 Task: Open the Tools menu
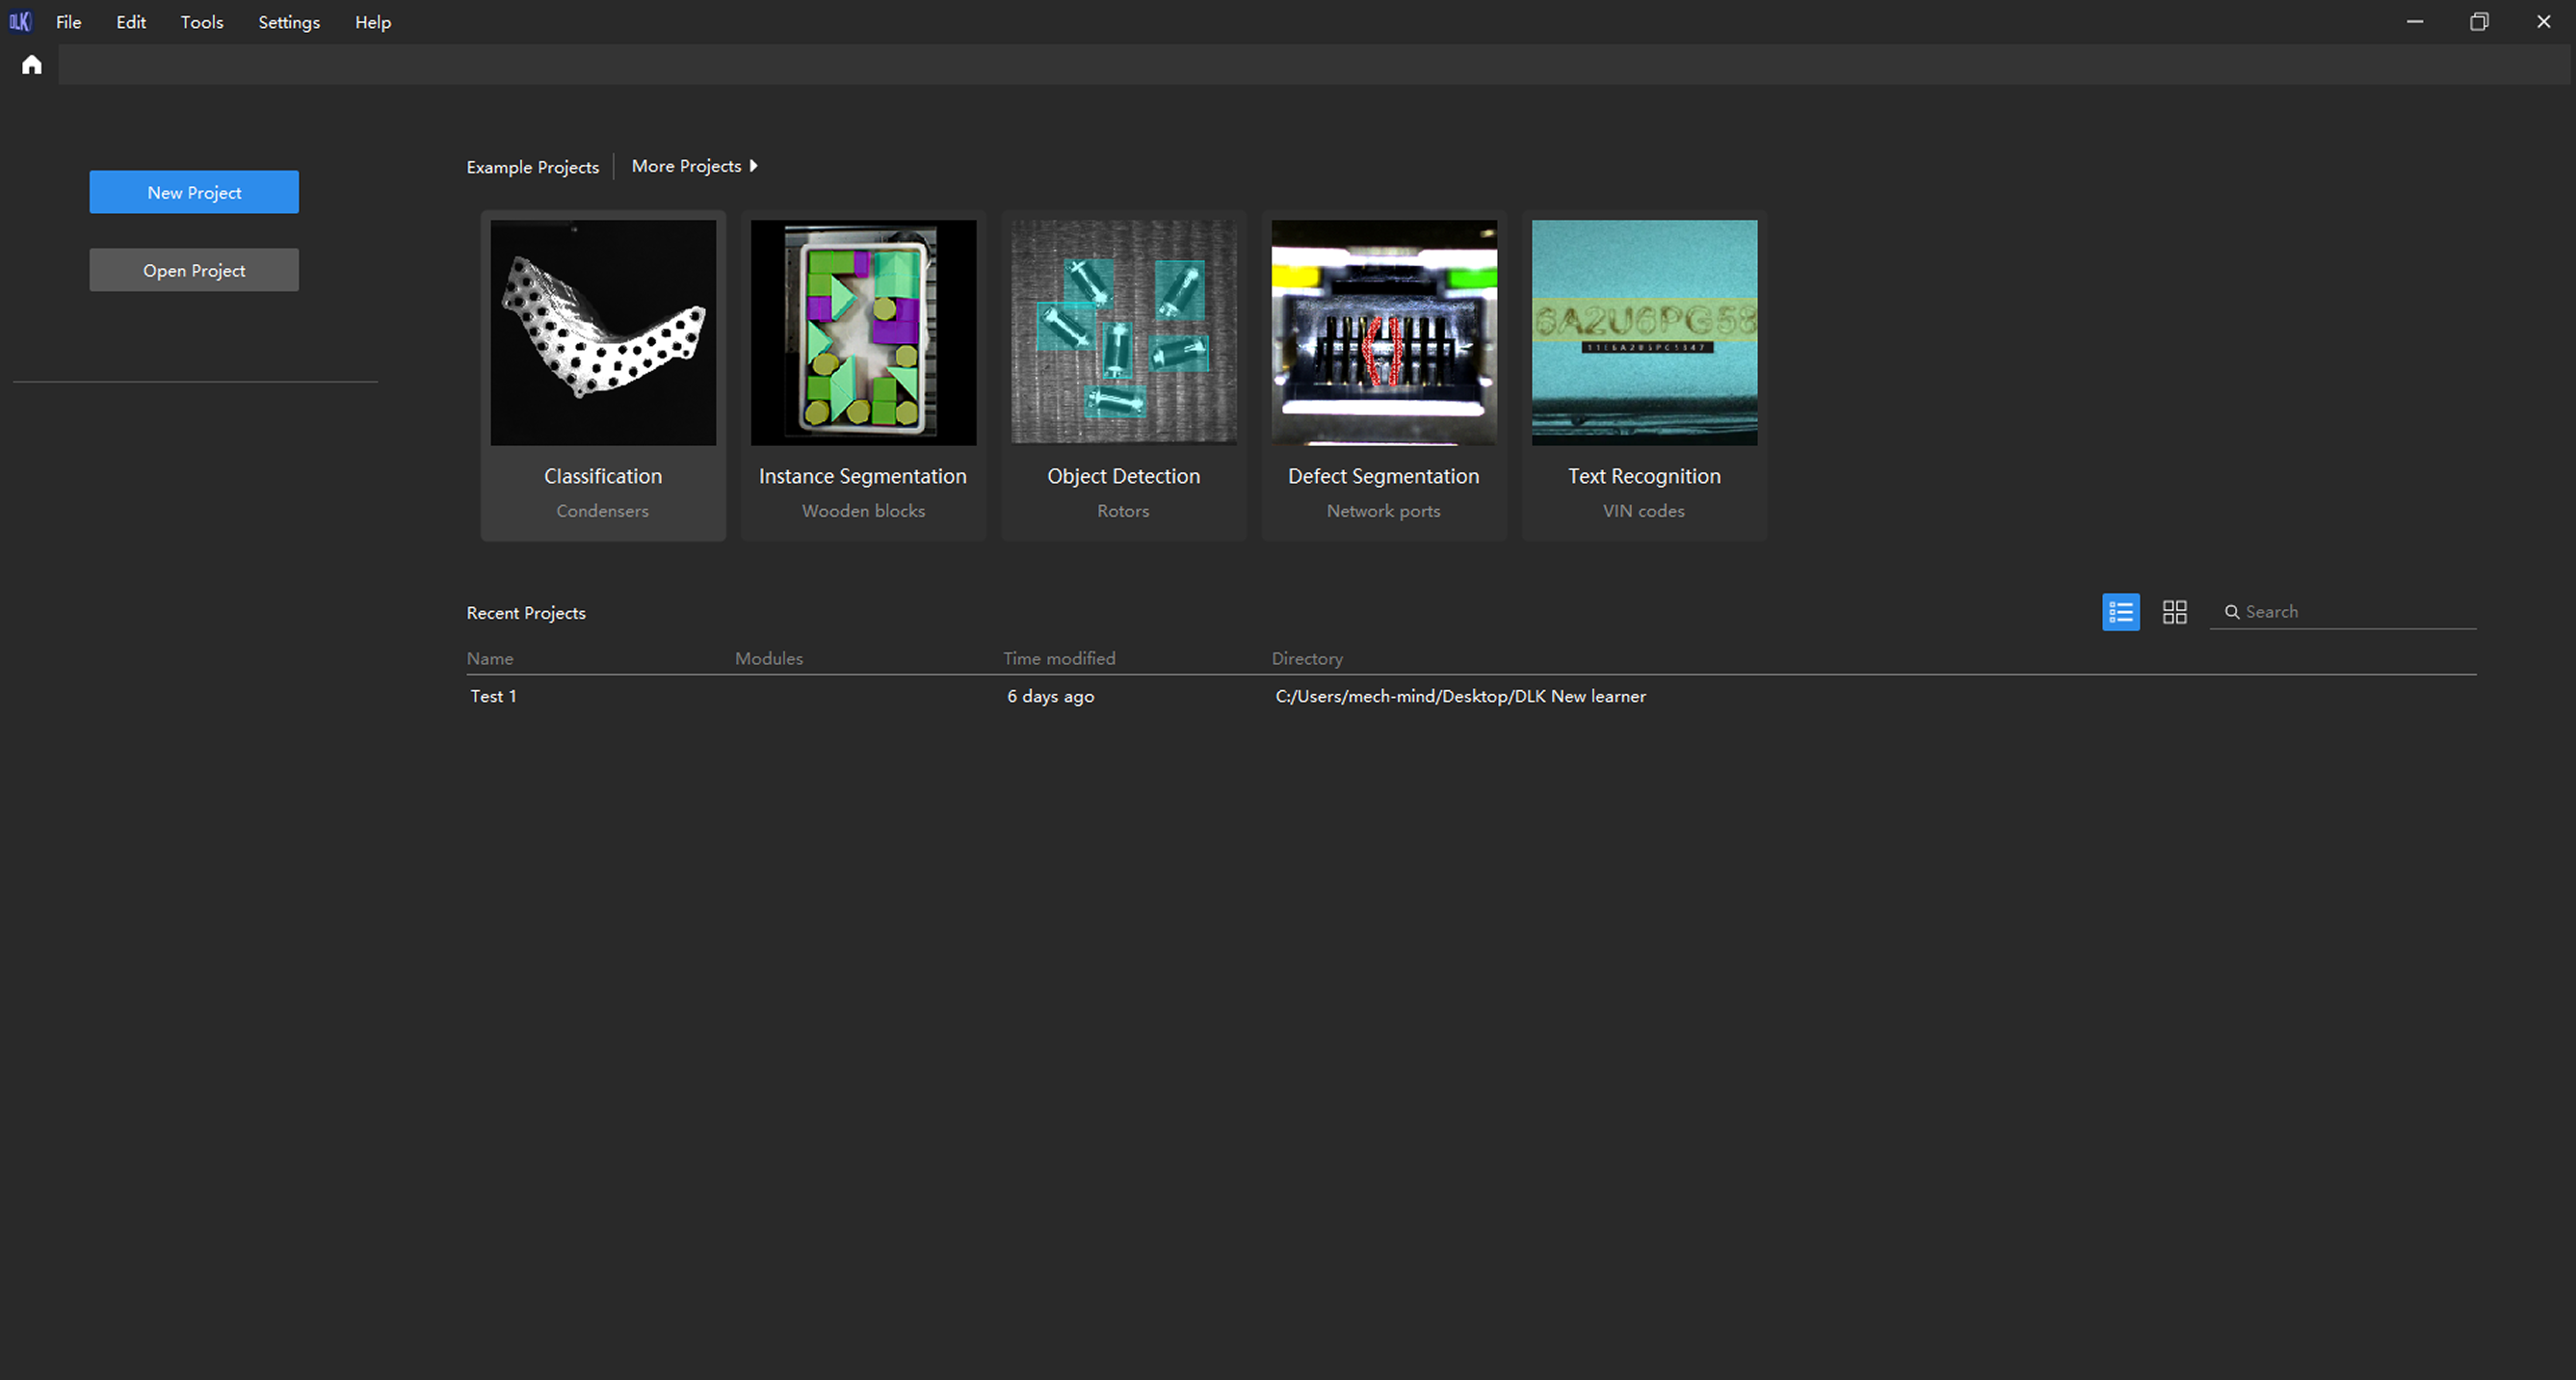pos(202,22)
